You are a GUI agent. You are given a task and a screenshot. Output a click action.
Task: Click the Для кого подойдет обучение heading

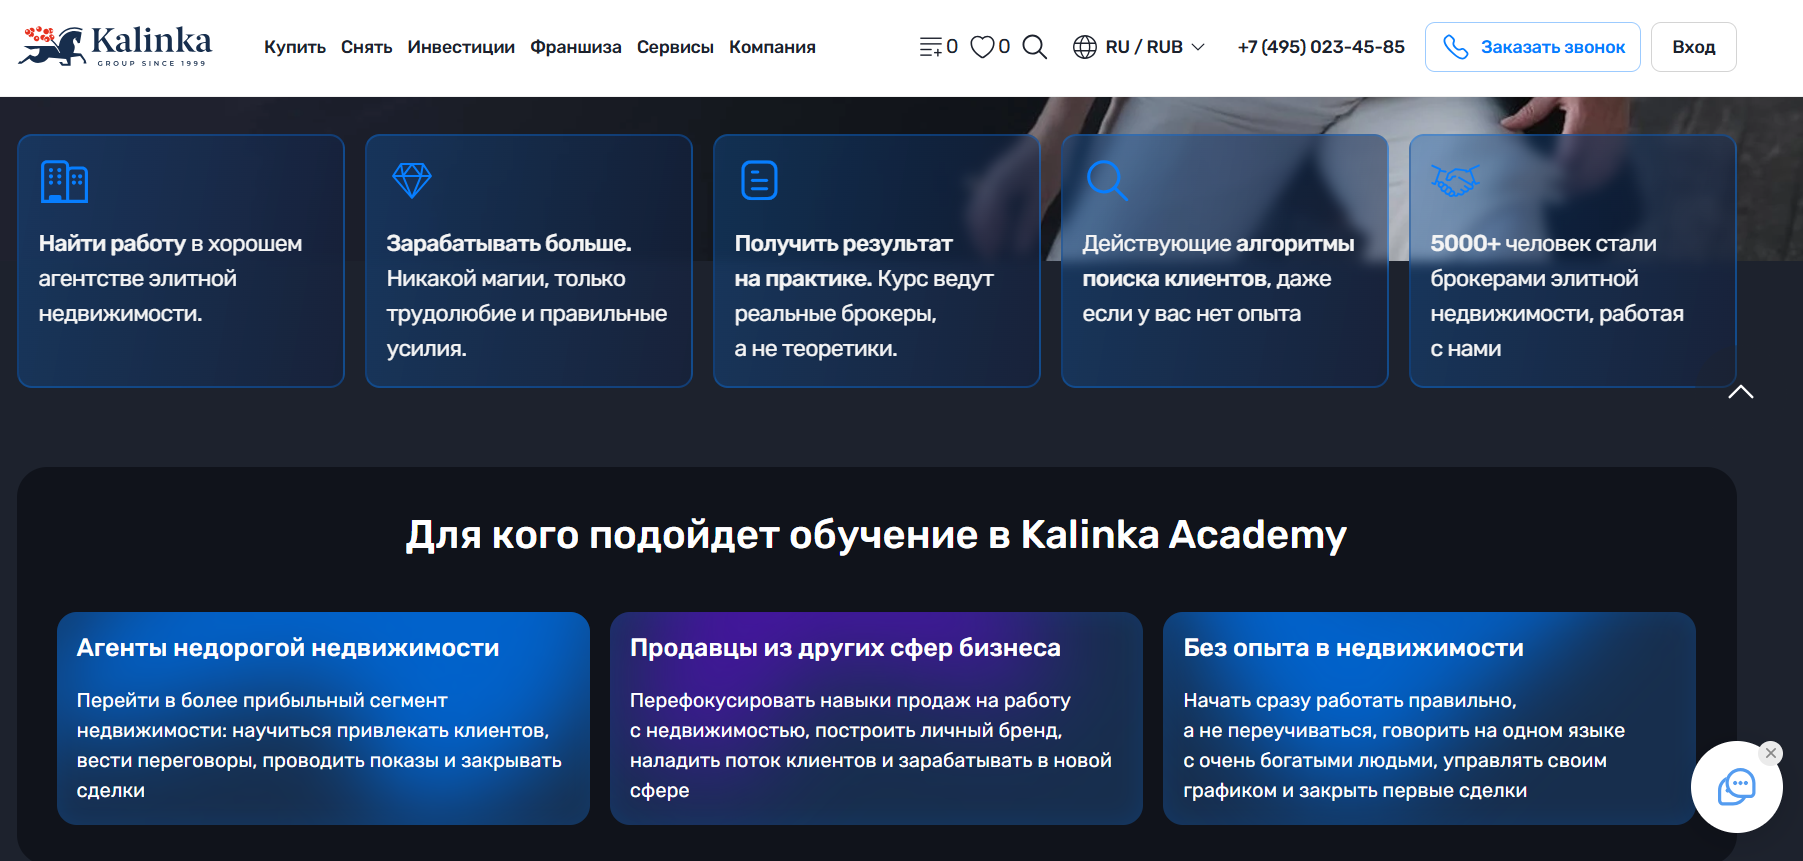(876, 534)
